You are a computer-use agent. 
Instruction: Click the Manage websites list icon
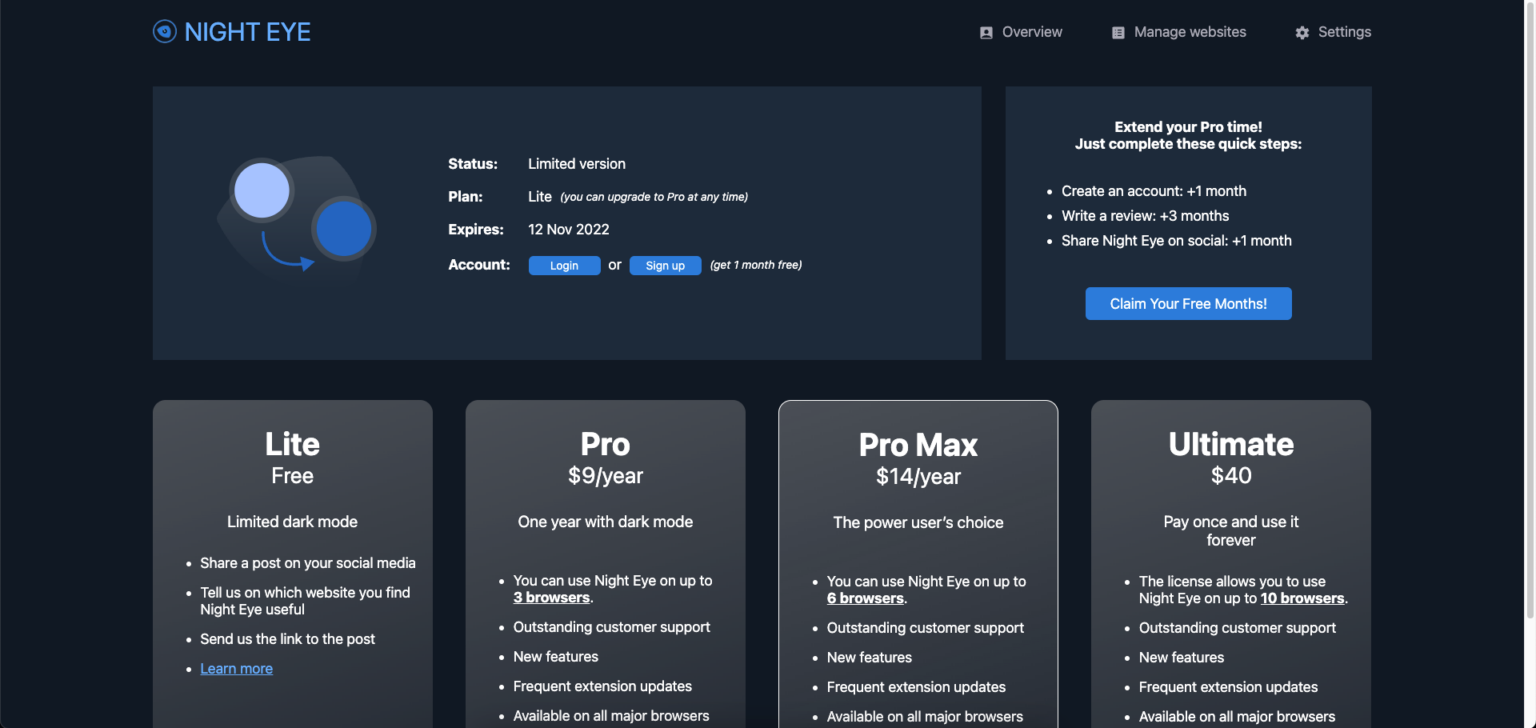1117,31
